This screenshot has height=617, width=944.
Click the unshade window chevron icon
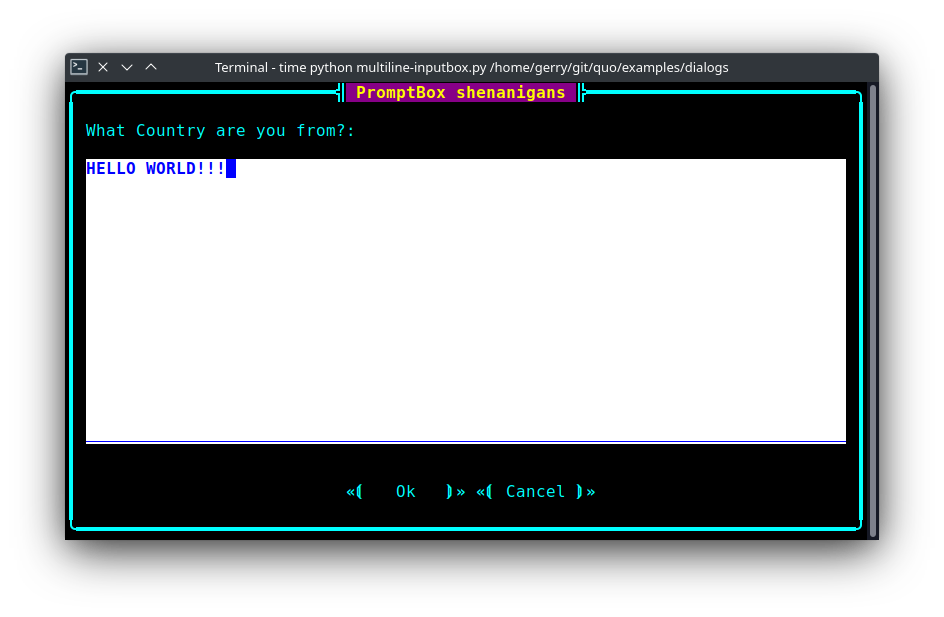click(x=151, y=67)
